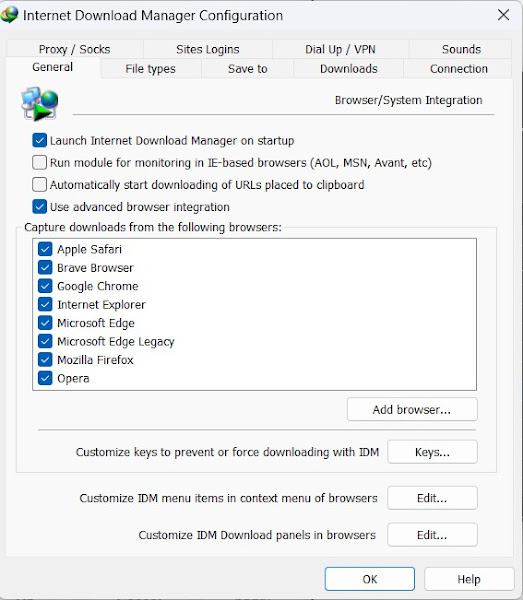Image resolution: width=523 pixels, height=600 pixels.
Task: Open the Help button
Action: pos(469,579)
